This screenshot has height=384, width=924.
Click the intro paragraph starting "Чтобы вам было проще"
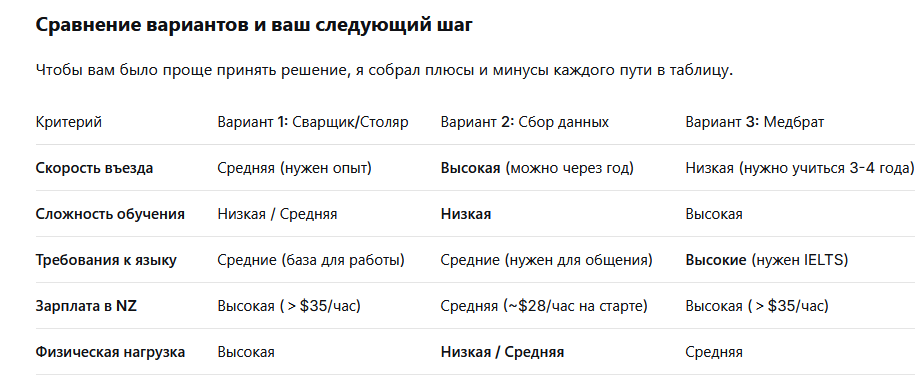click(x=384, y=70)
